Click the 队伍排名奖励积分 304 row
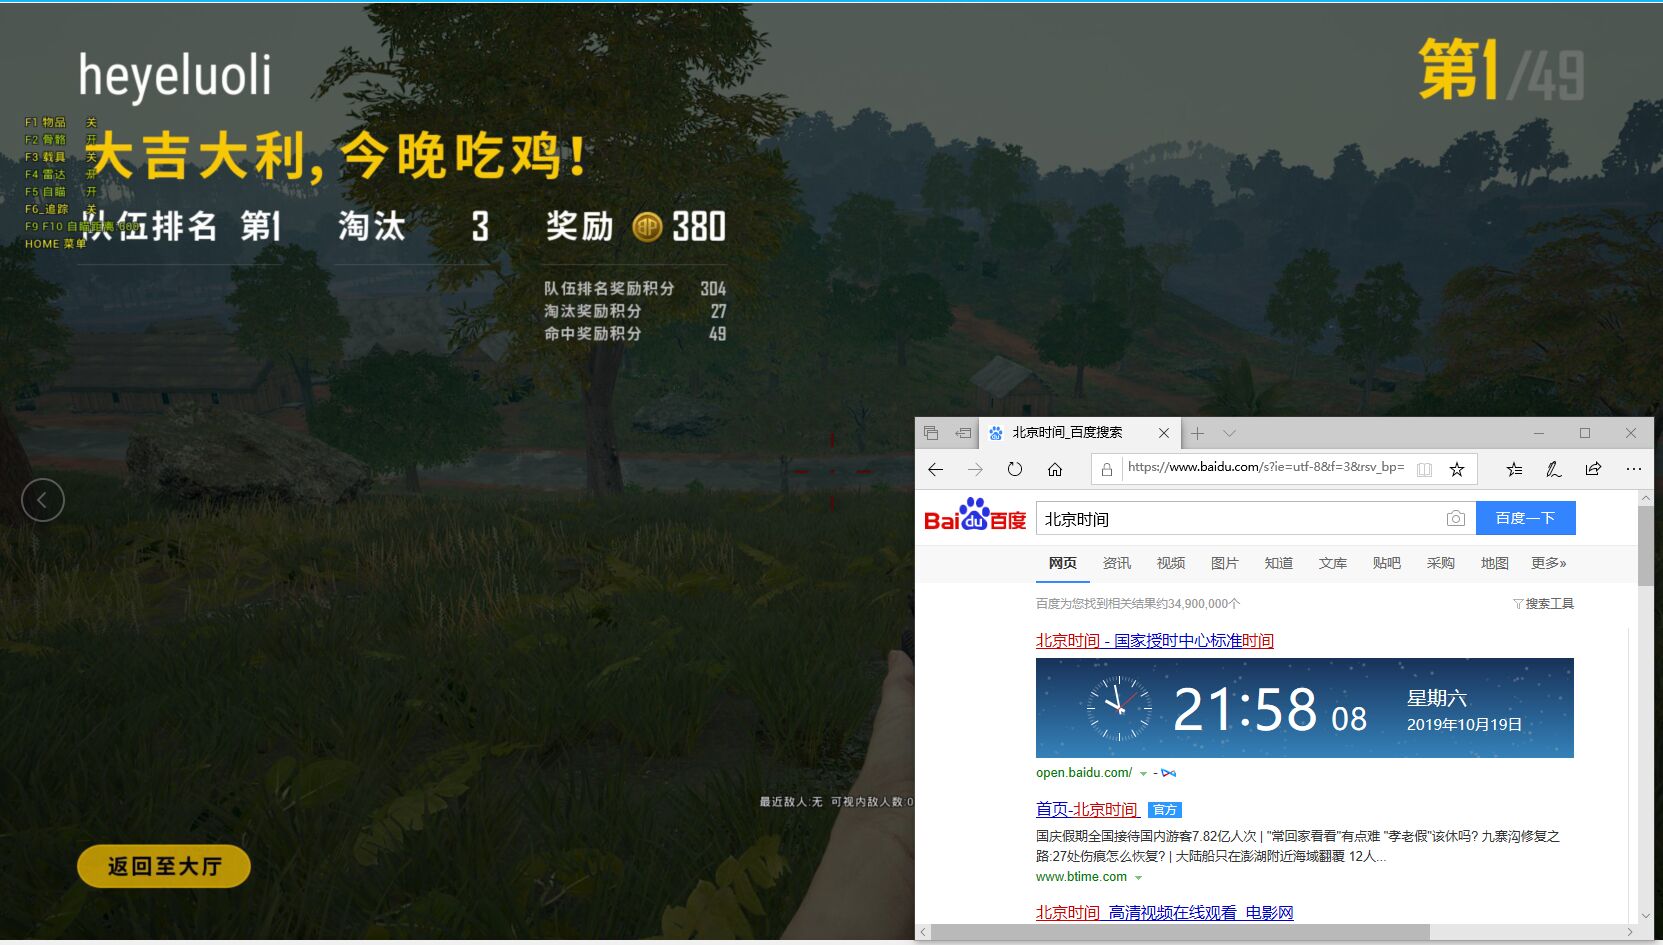 (635, 289)
